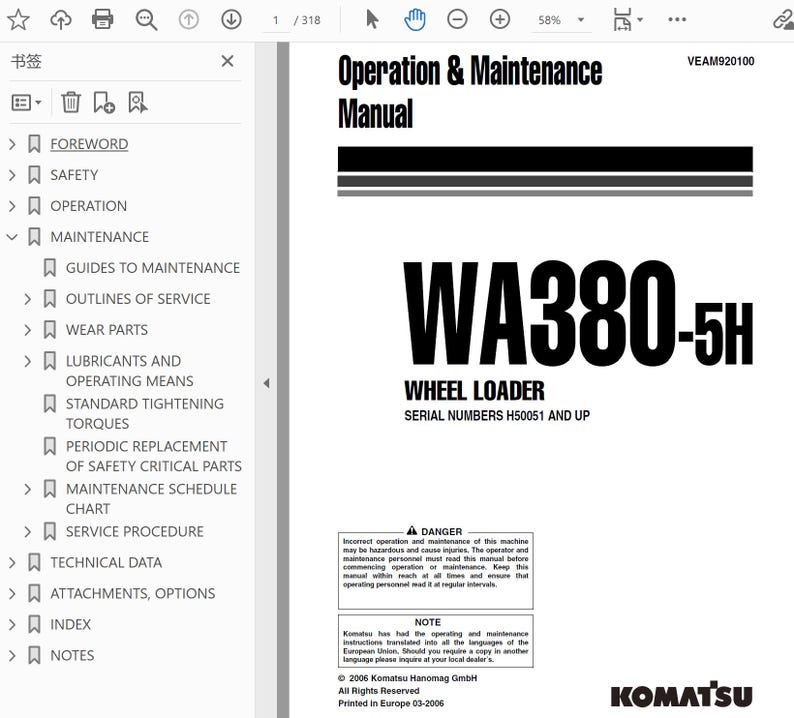This screenshot has height=718, width=794.
Task: Expand the OPERATION bookmark
Action: [12, 206]
